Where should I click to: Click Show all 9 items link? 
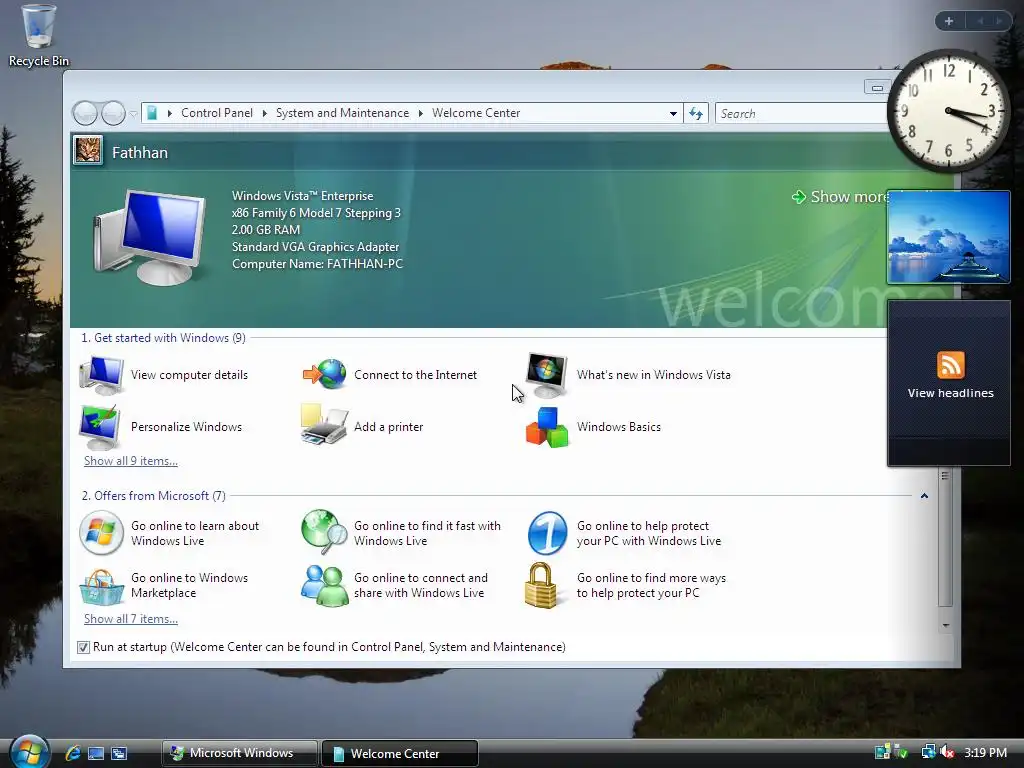pos(131,461)
